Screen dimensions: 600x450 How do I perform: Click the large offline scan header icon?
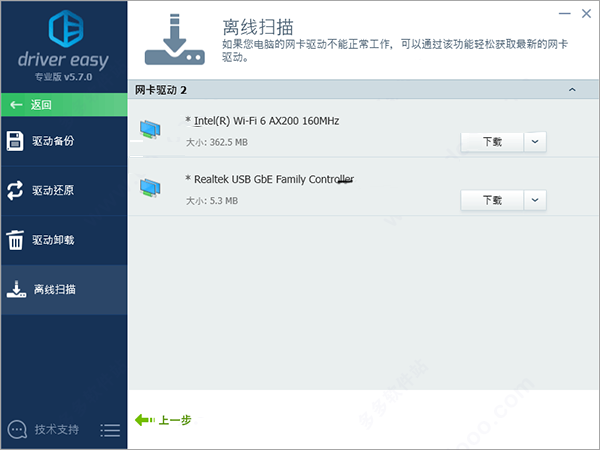click(x=174, y=39)
